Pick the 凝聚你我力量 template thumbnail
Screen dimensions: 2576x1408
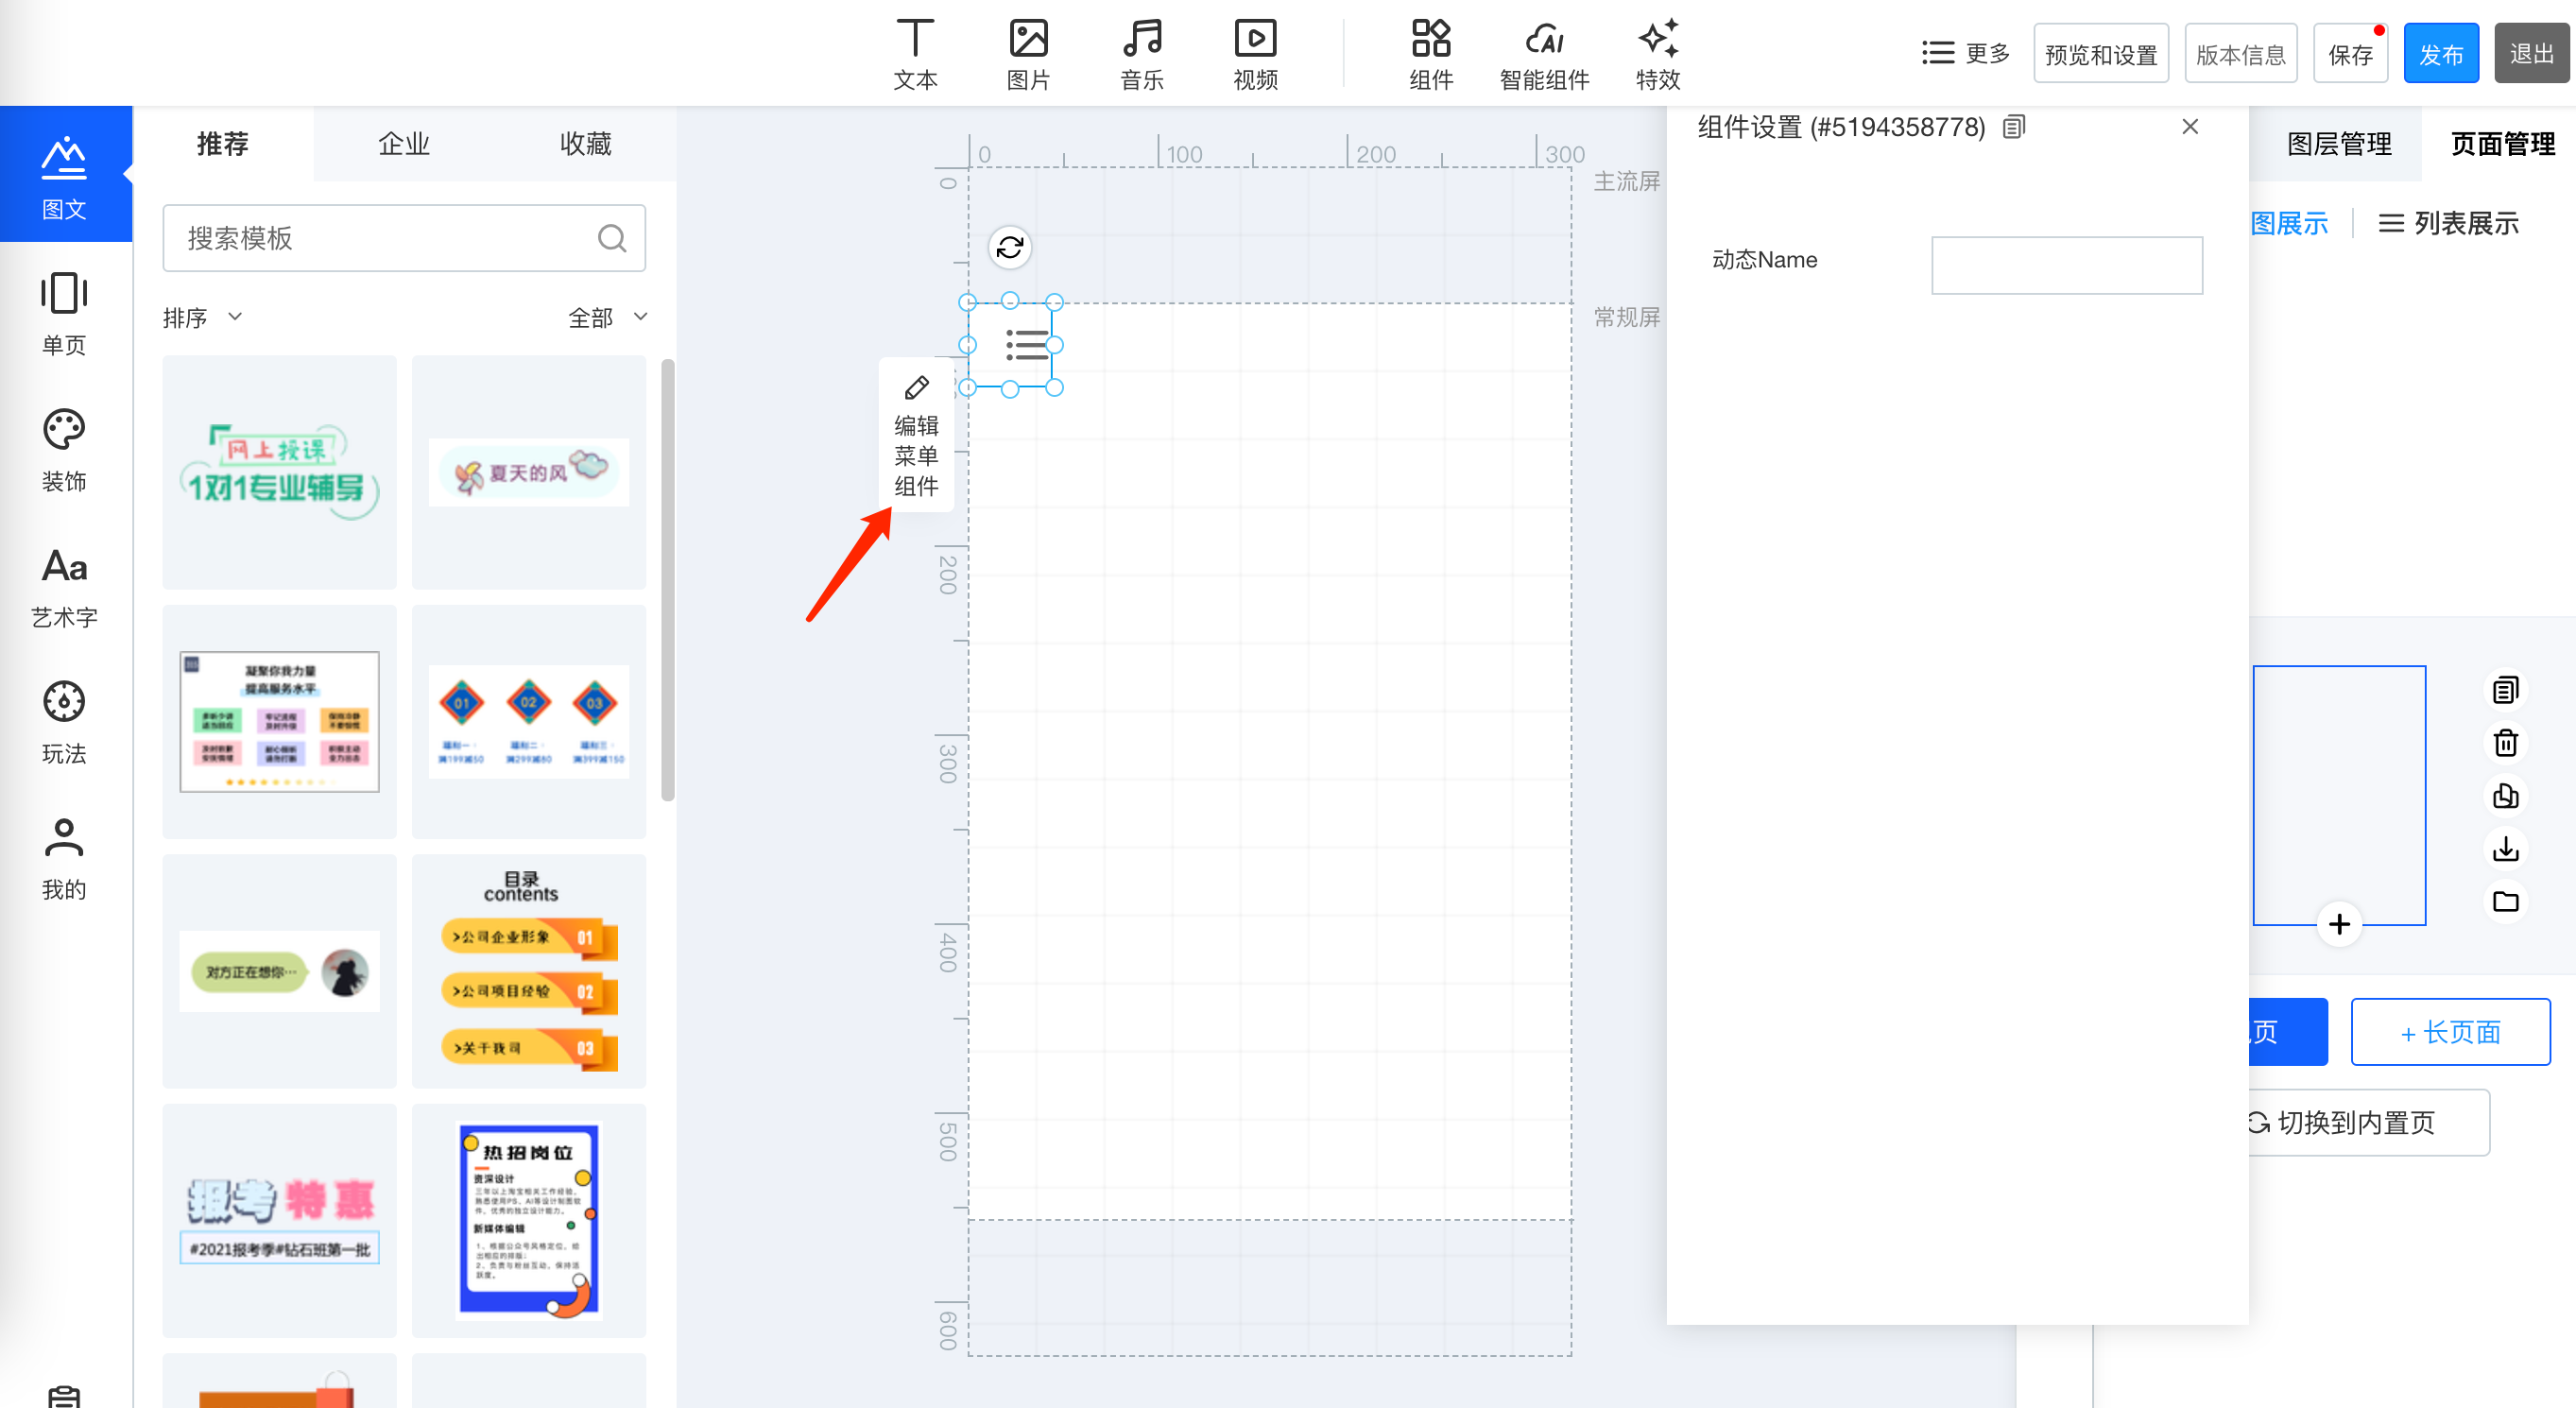280,721
